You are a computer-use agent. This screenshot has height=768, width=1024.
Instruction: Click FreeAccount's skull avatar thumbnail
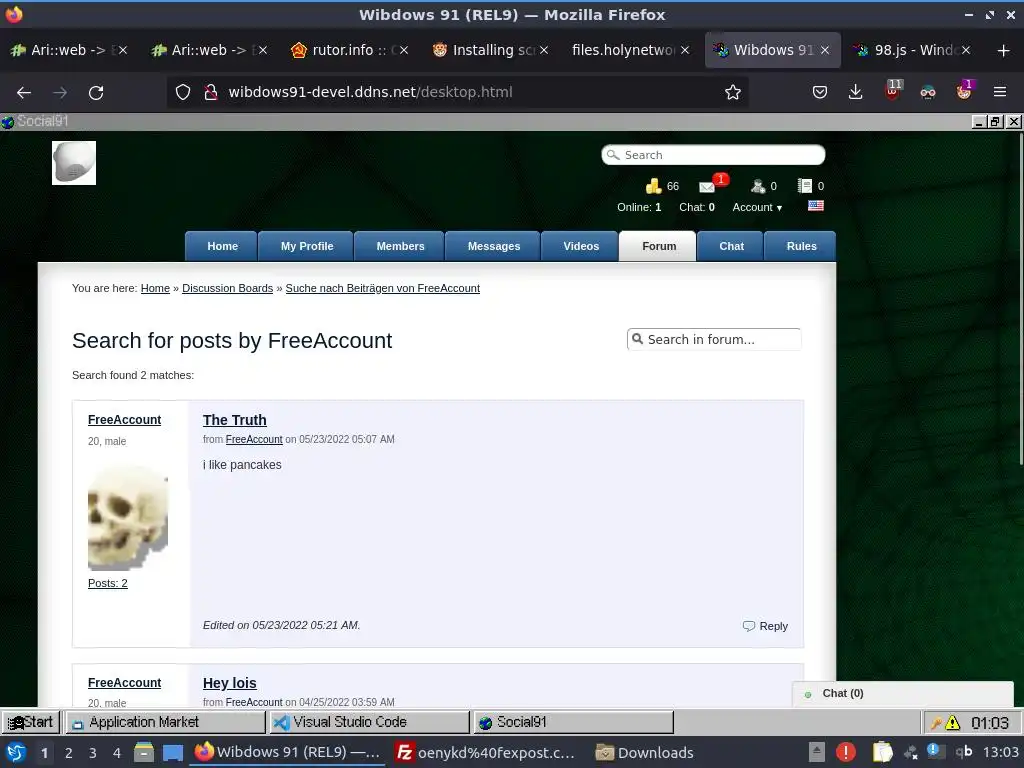(128, 519)
